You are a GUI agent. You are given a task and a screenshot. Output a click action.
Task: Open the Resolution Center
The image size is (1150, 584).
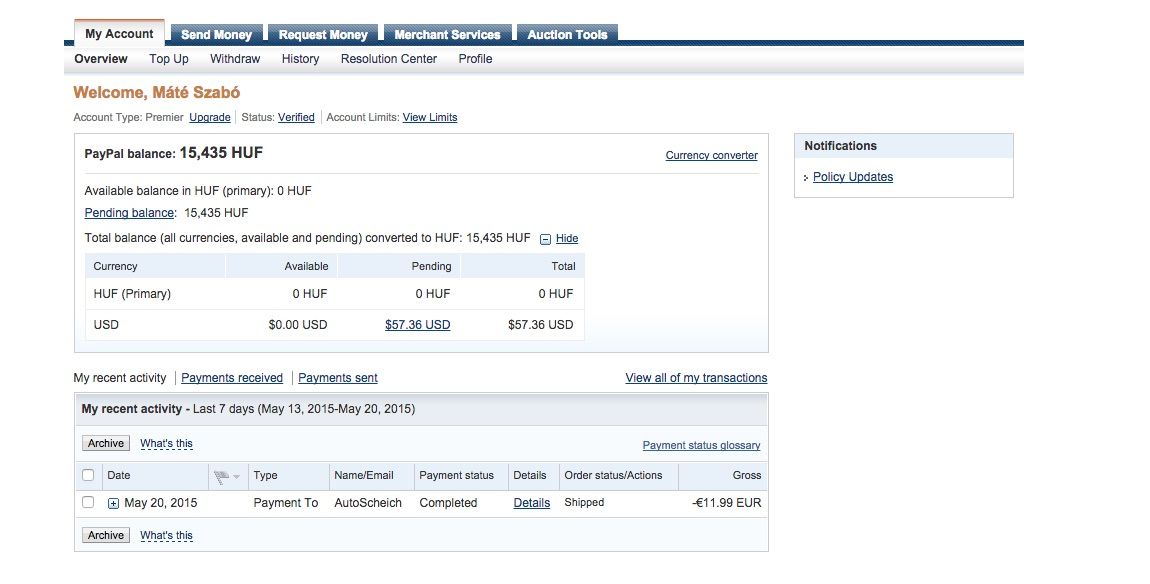389,59
